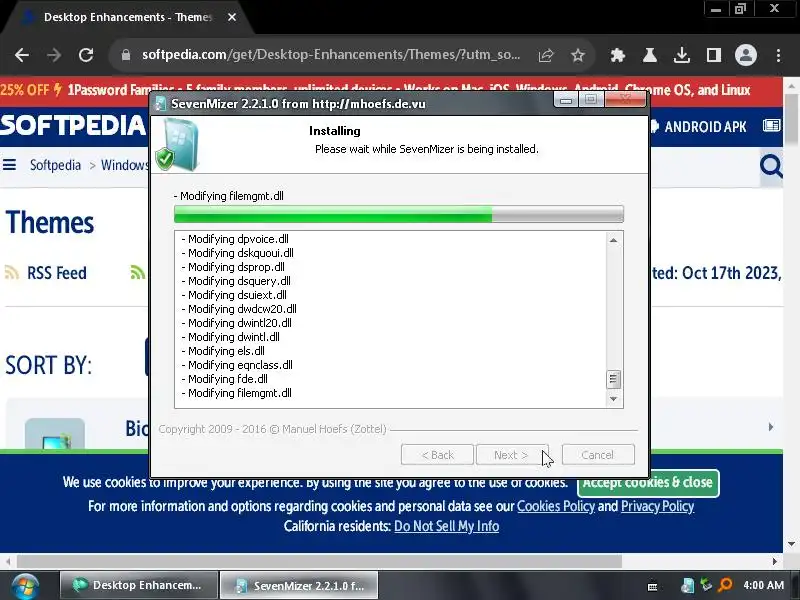Click log list scroll up arrow
The height and width of the screenshot is (600, 800).
pos(614,240)
